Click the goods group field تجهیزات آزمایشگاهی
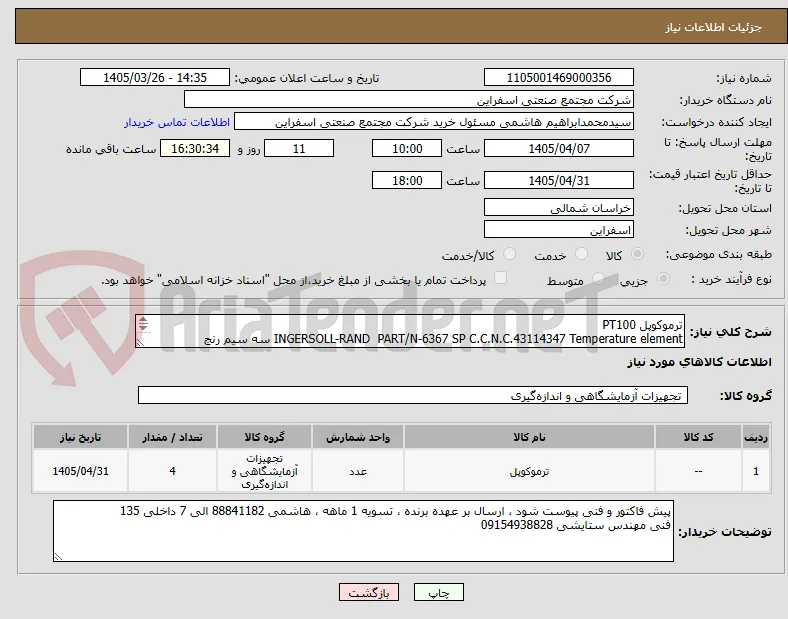This screenshot has height=619, width=788. coord(413,395)
